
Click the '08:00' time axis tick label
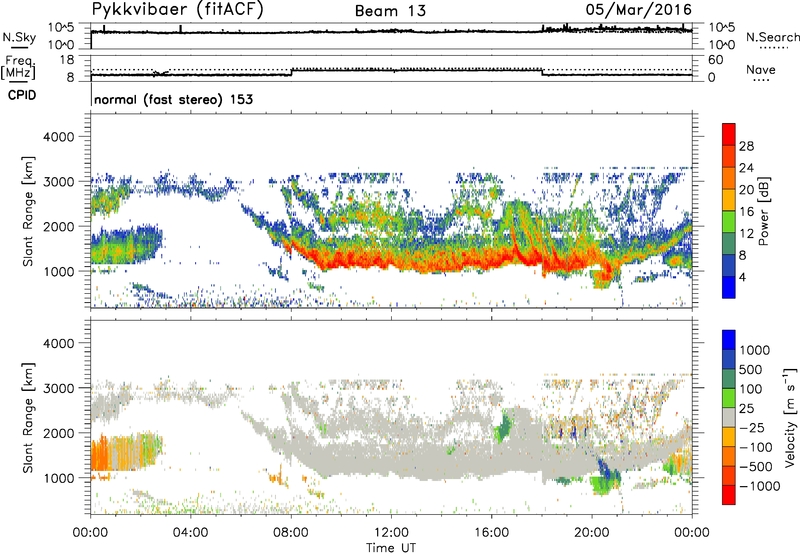(x=291, y=533)
